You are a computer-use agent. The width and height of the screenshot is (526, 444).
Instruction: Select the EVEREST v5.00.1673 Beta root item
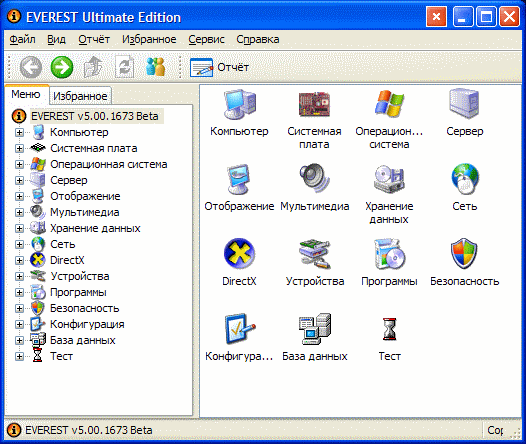click(x=95, y=116)
